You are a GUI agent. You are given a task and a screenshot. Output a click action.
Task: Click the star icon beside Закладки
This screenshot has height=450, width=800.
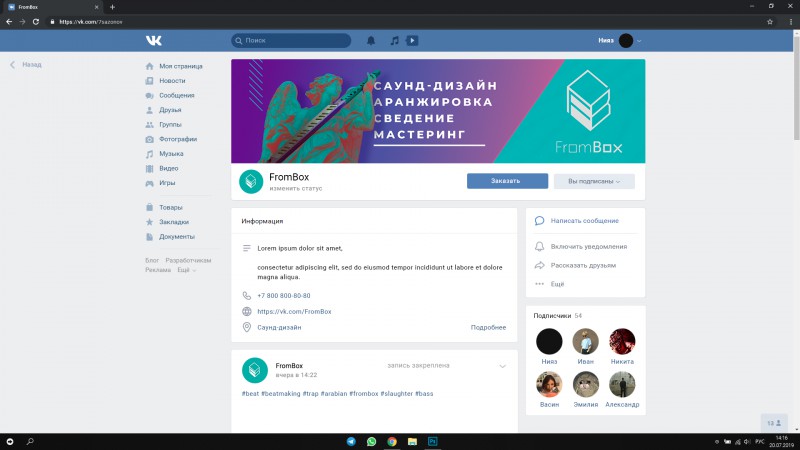(x=149, y=222)
